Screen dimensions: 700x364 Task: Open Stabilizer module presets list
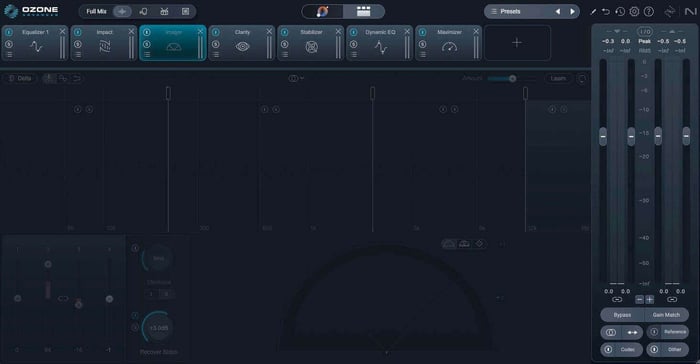[285, 54]
